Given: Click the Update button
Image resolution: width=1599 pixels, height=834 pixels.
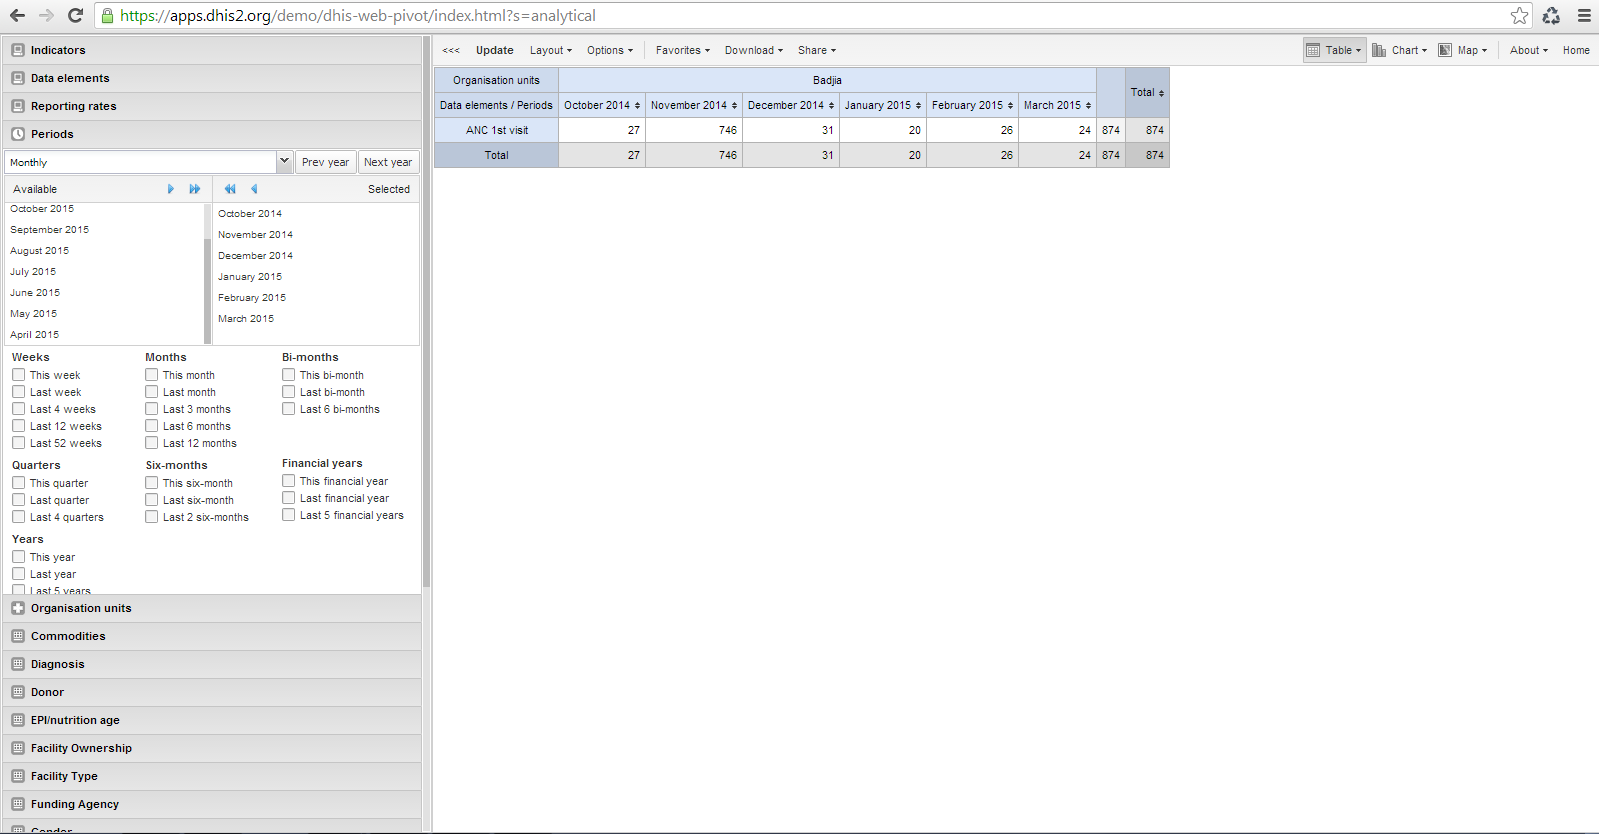Looking at the screenshot, I should point(494,50).
